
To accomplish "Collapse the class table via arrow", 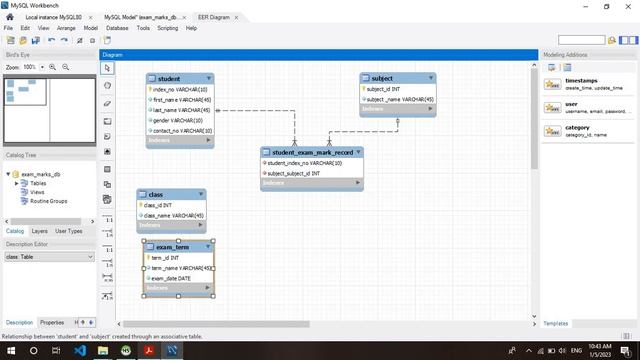I will click(201, 194).
